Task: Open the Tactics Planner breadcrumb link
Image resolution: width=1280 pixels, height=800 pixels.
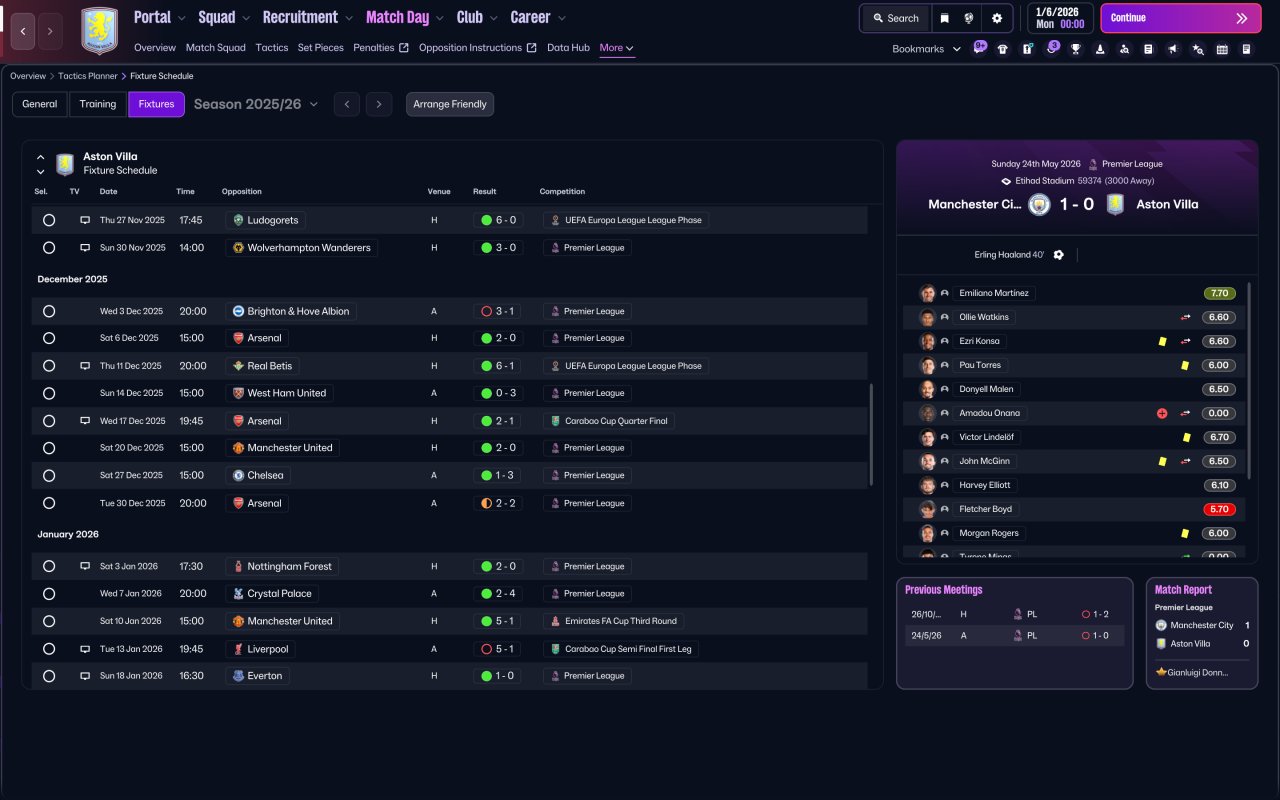Action: pyautogui.click(x=86, y=76)
